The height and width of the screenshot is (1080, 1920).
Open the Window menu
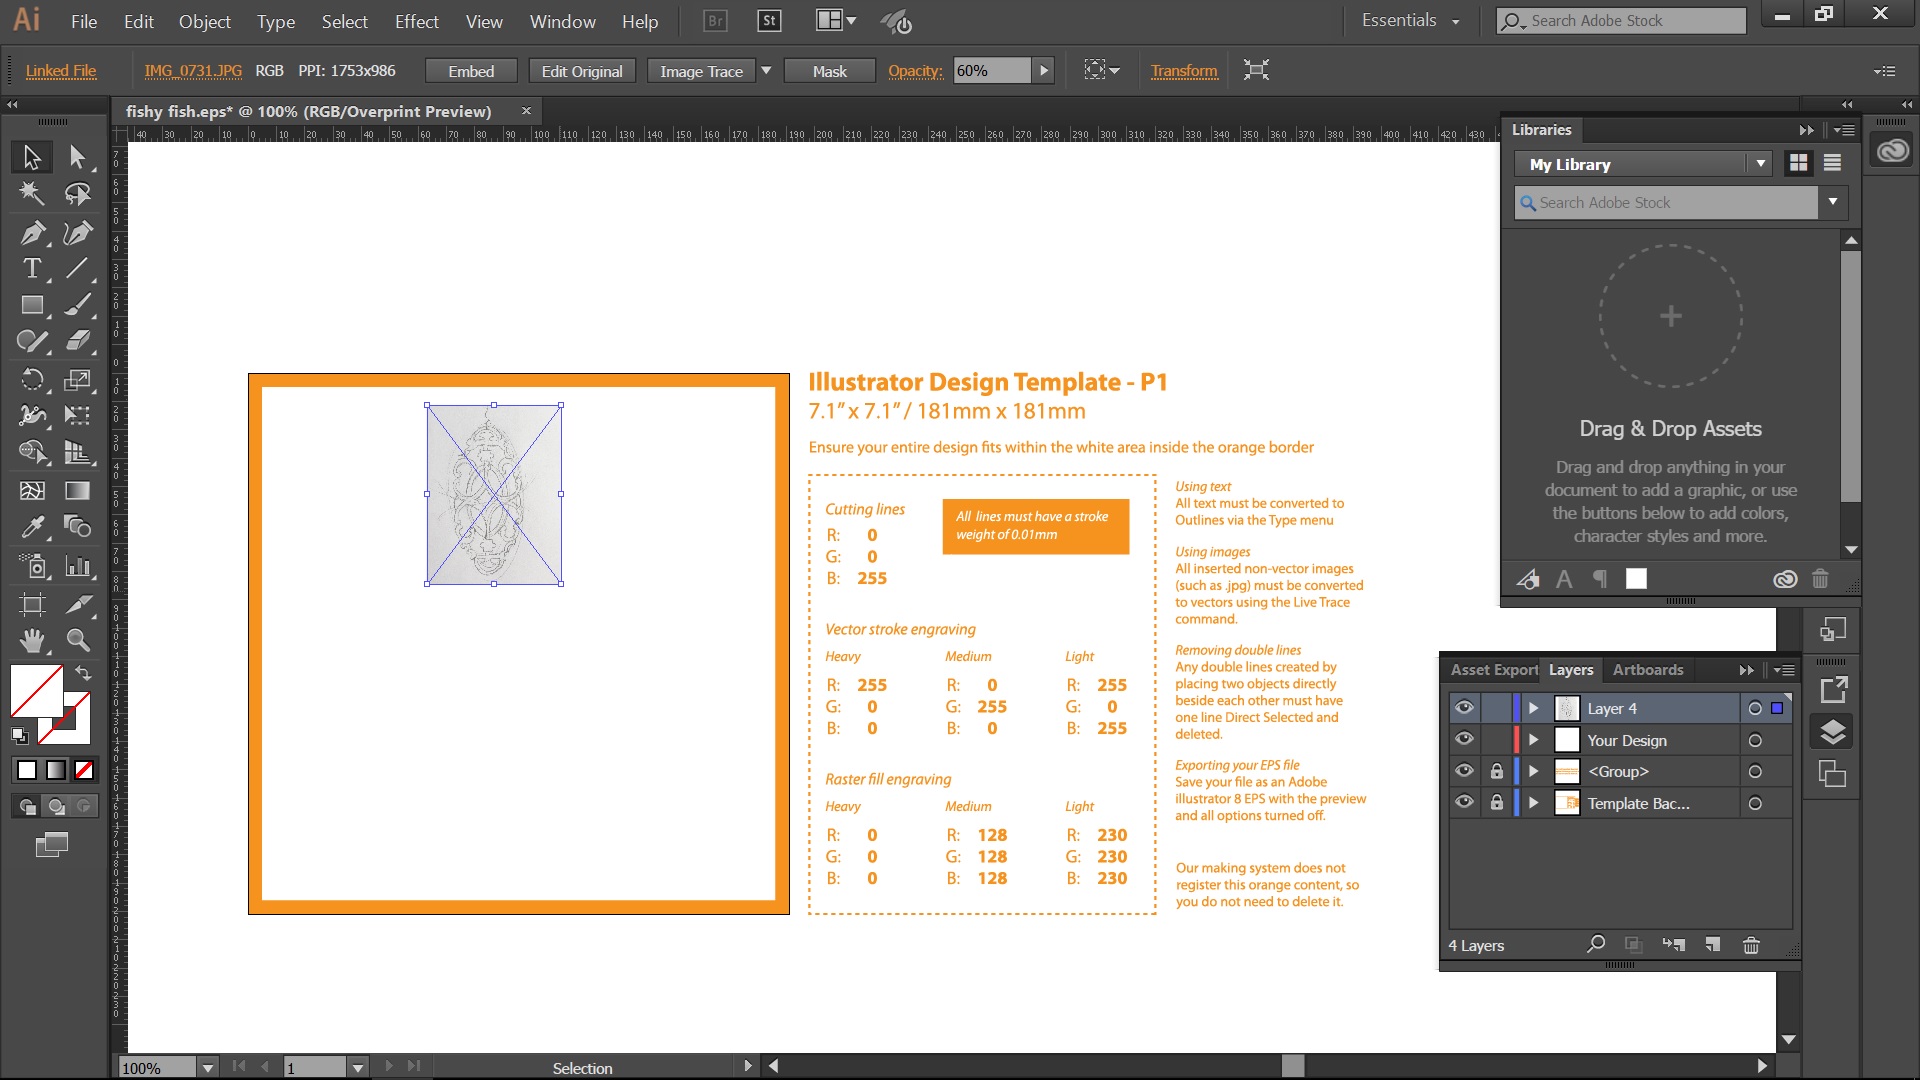click(x=562, y=21)
